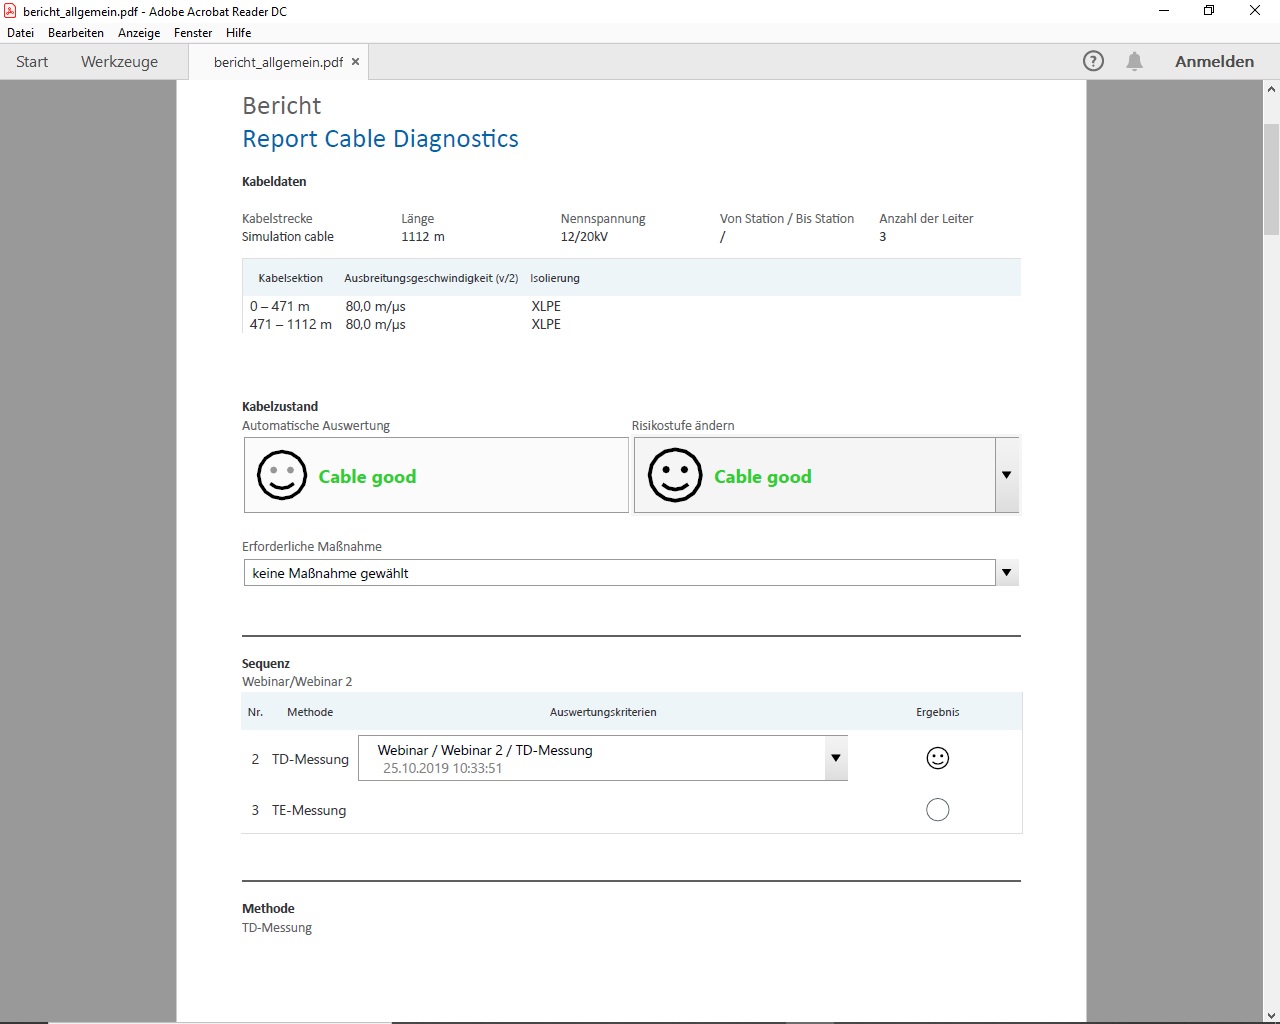Open the Anzeige menu
1280x1024 pixels.
click(139, 33)
